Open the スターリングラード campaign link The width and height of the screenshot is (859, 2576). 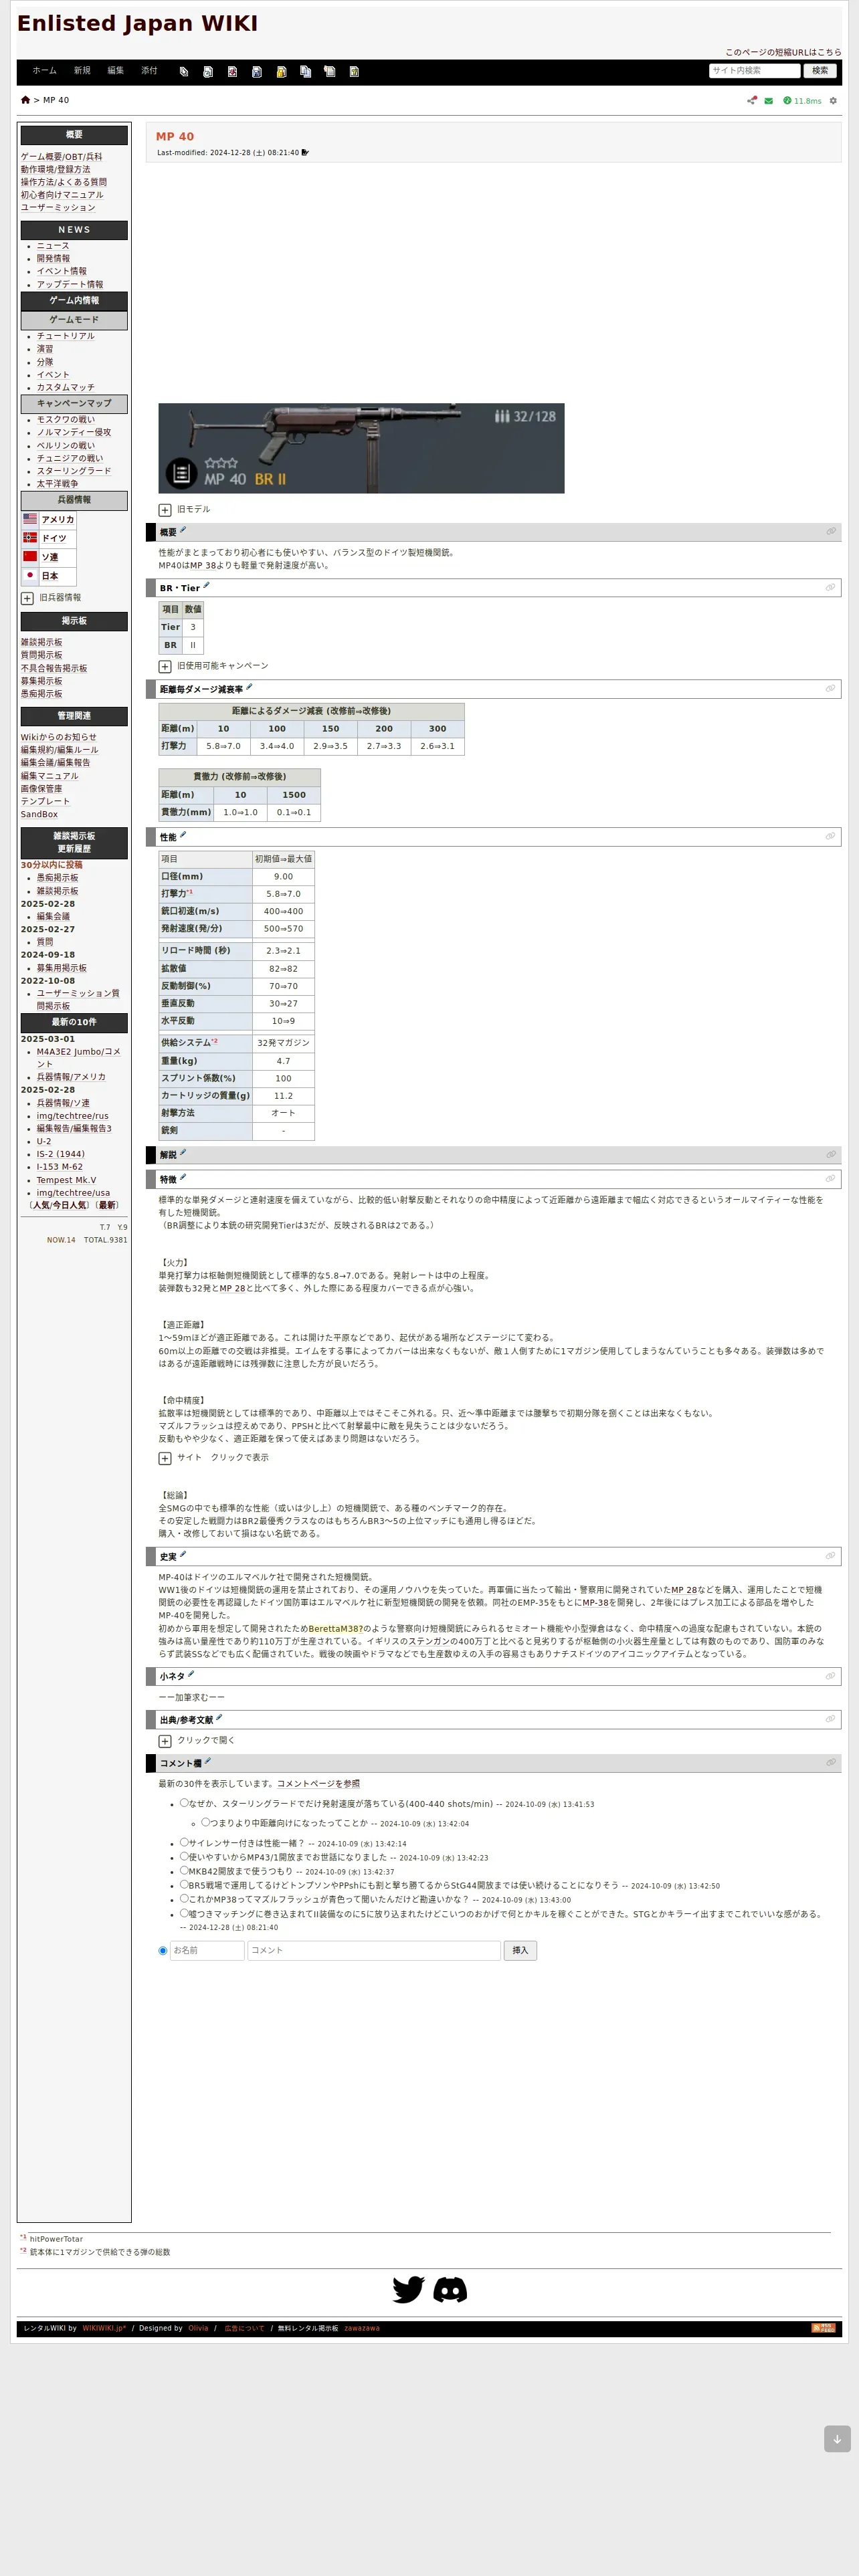(74, 471)
